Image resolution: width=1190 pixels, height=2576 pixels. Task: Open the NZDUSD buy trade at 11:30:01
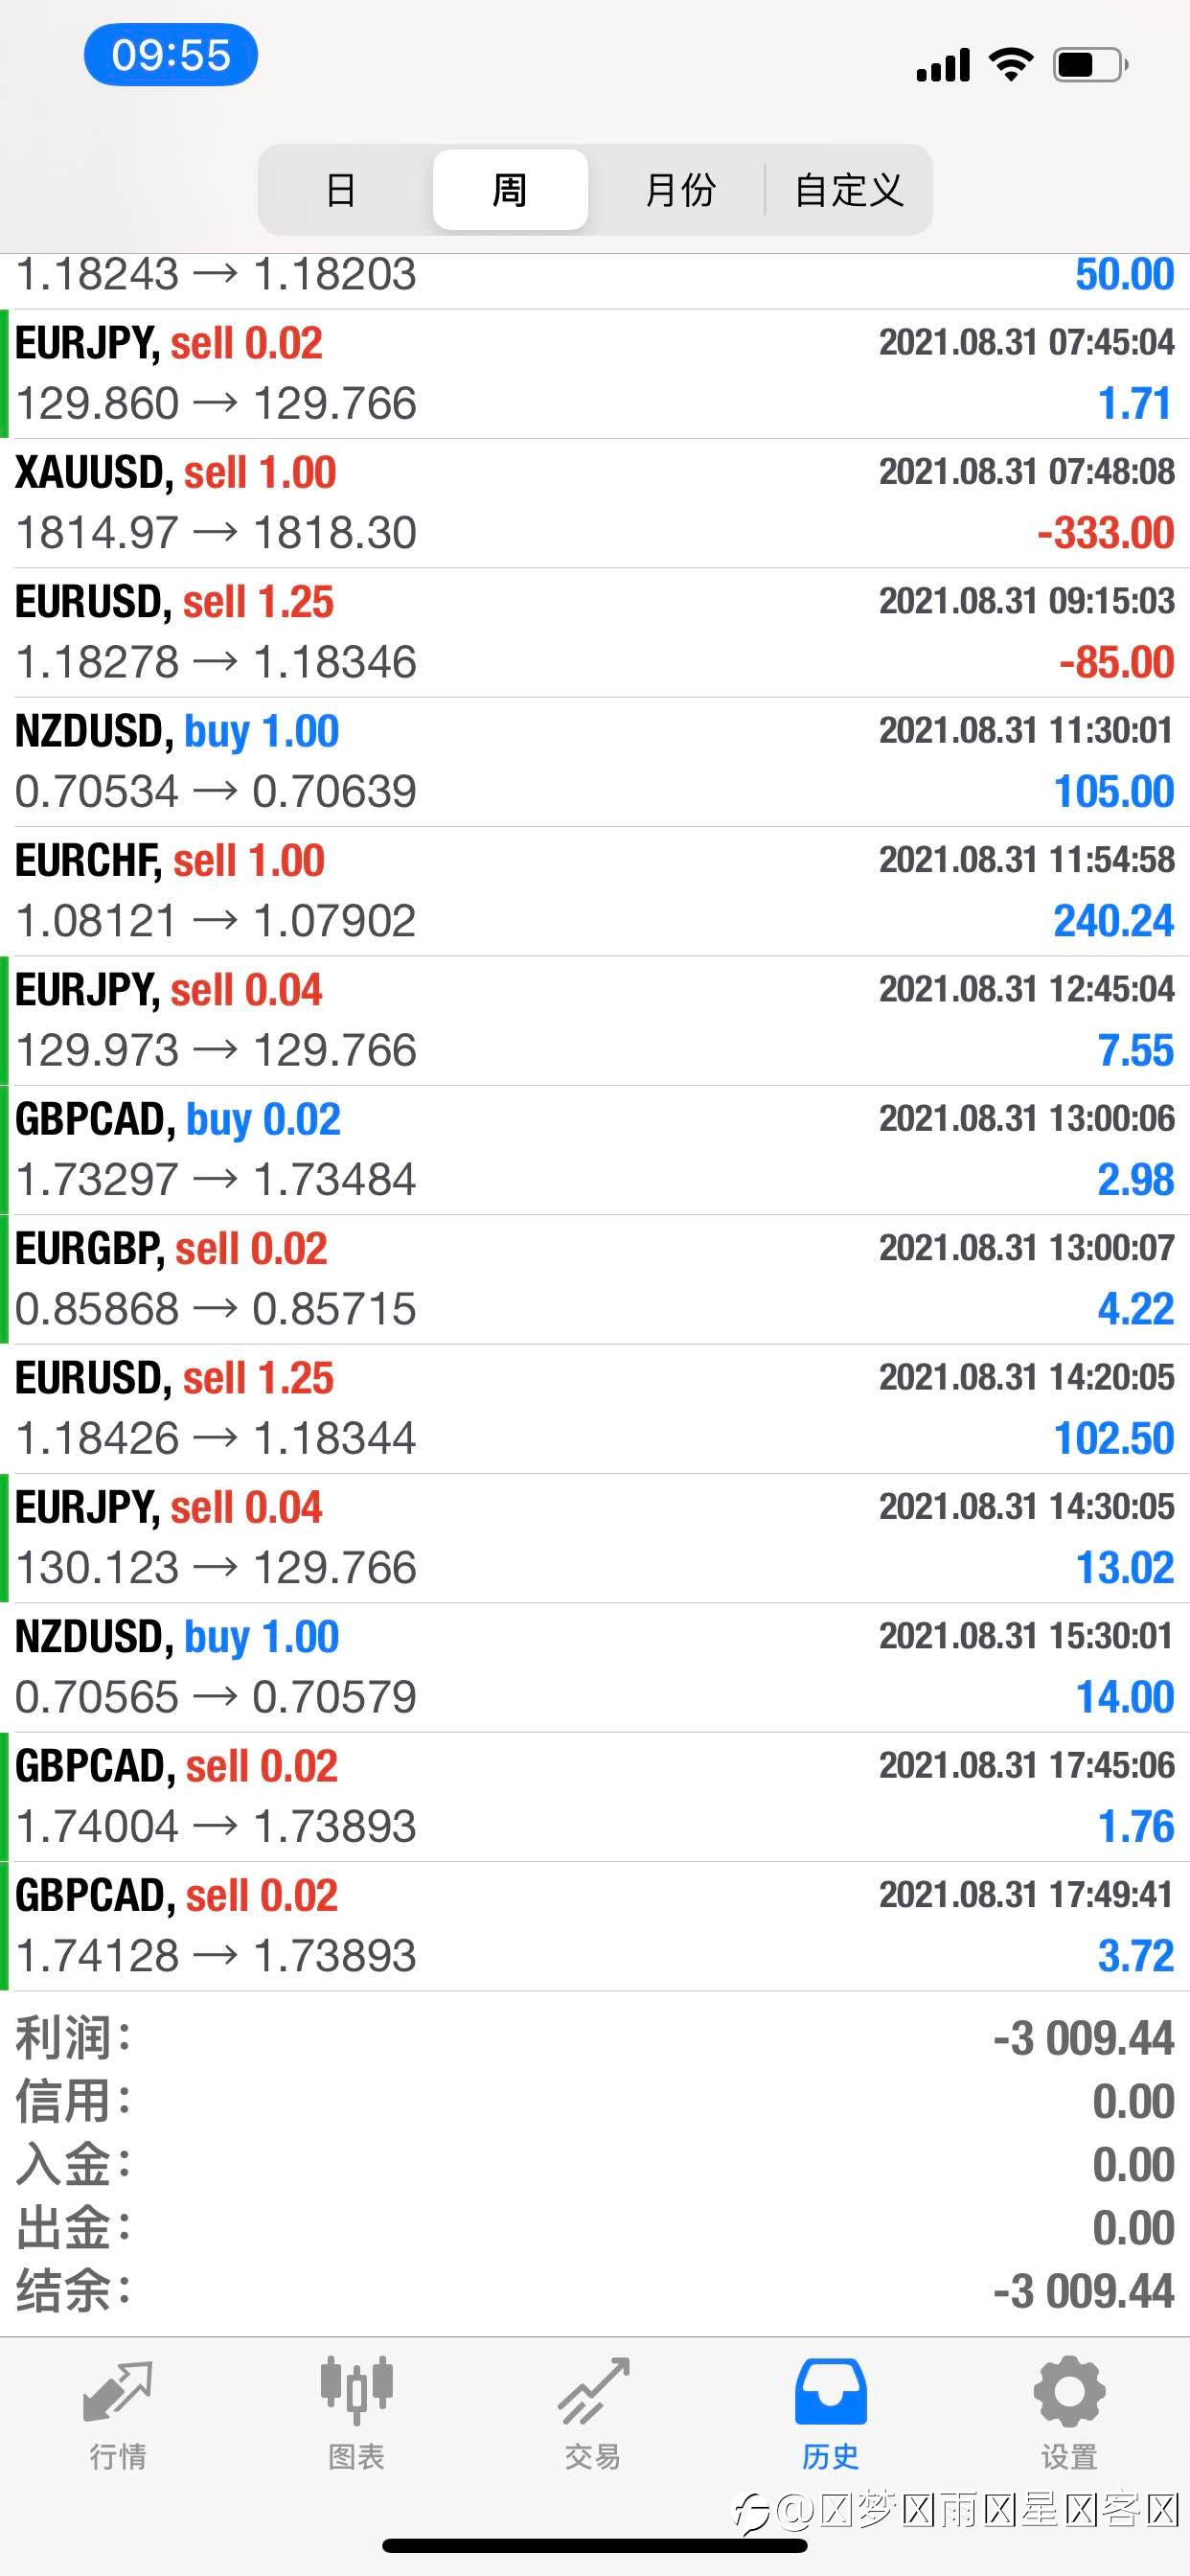point(595,762)
